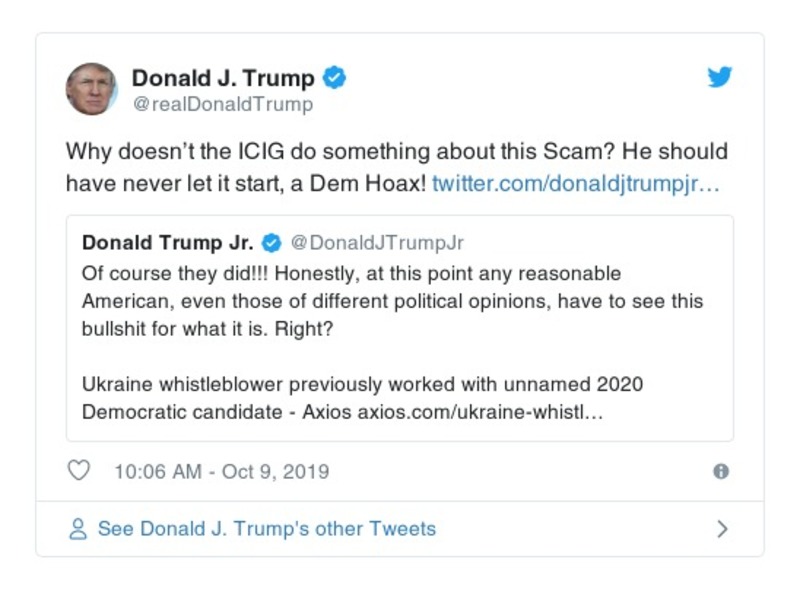This screenshot has width=800, height=607.
Task: Click the 10:06 AM - Oct 9, 2019 timestamp
Action: tap(221, 471)
